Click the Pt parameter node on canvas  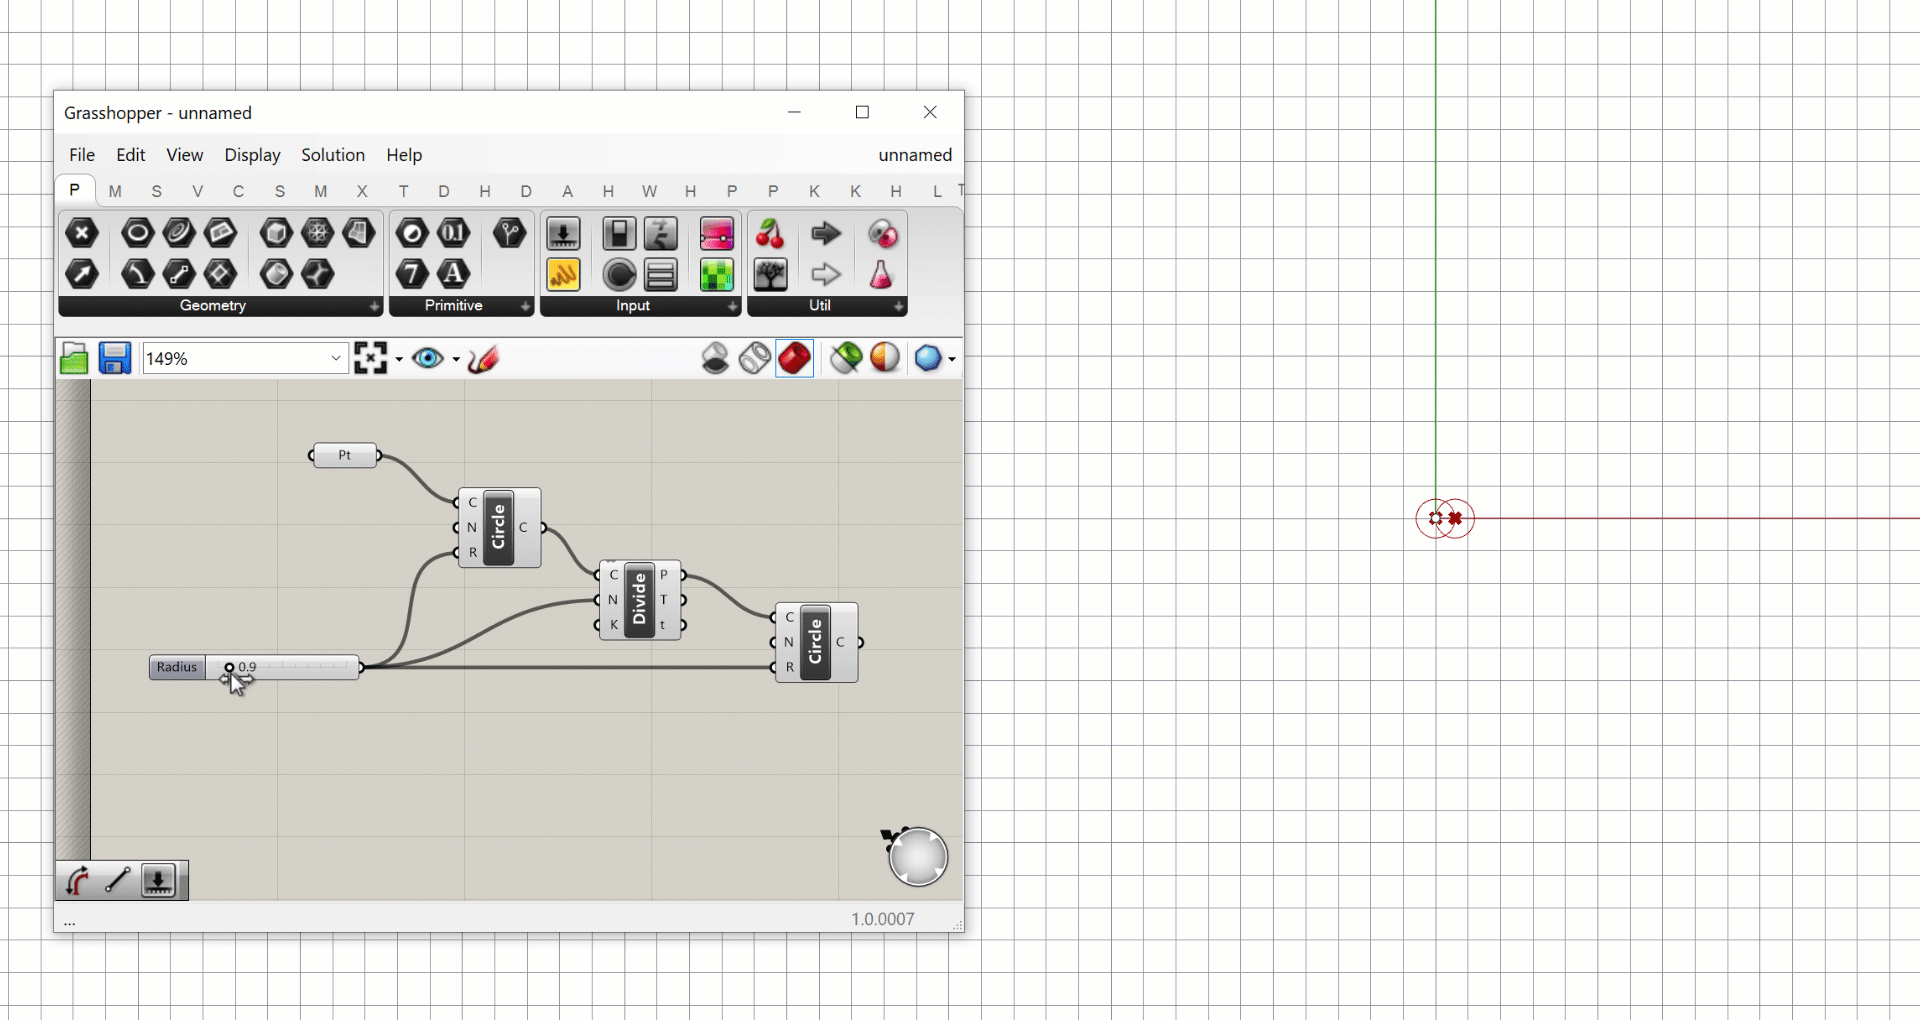[345, 456]
